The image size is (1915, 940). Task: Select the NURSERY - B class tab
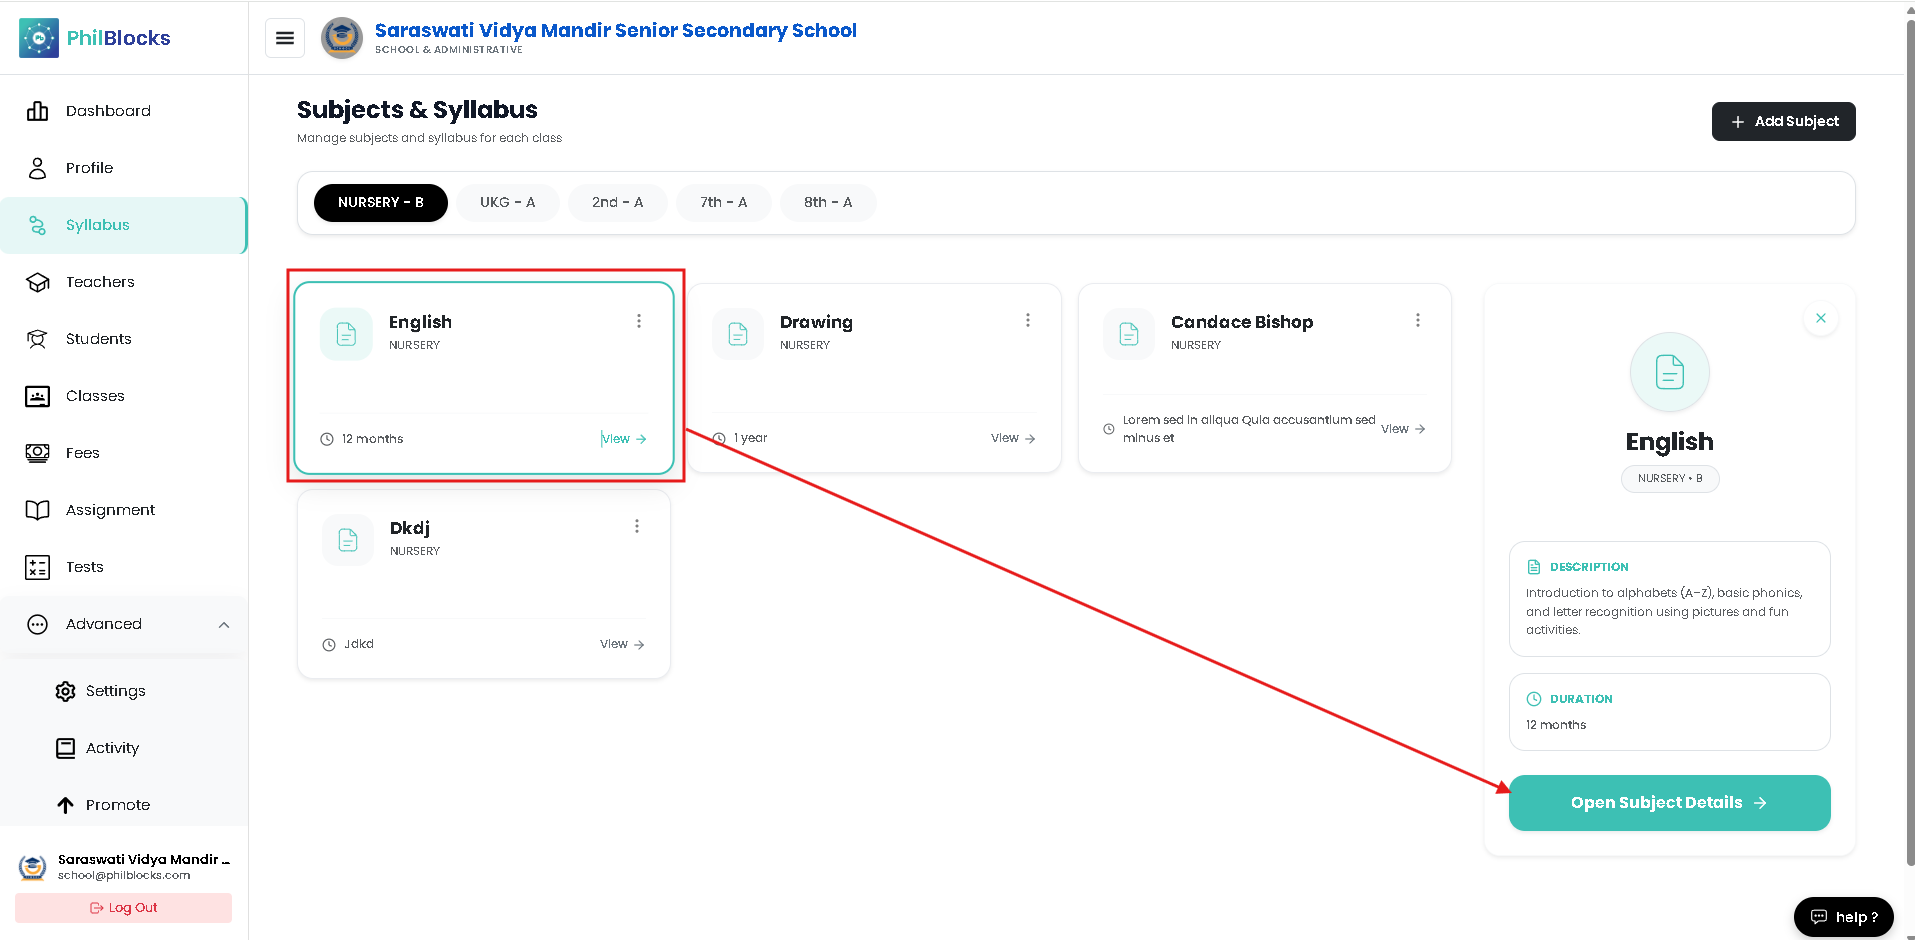tap(381, 202)
